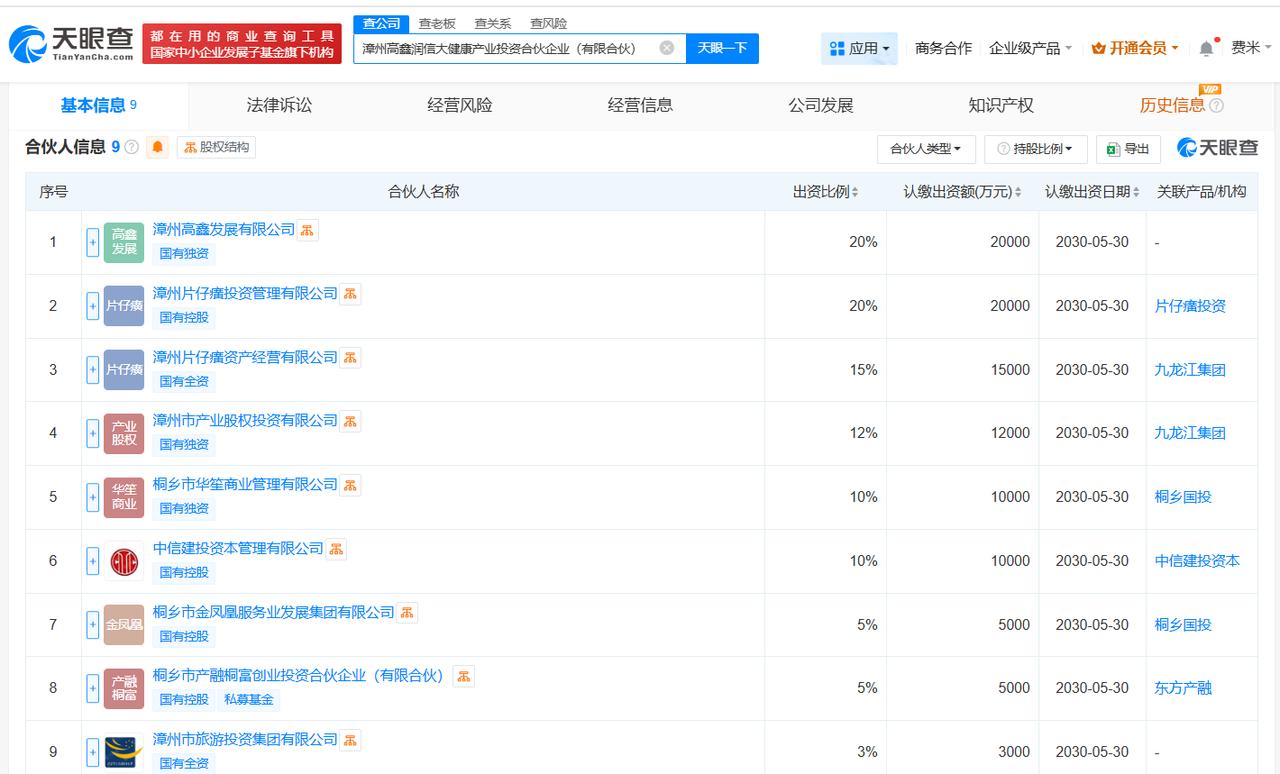The height and width of the screenshot is (774, 1280).
Task: Open 片仔癀投资 related institution link
Action: [x=1190, y=306]
